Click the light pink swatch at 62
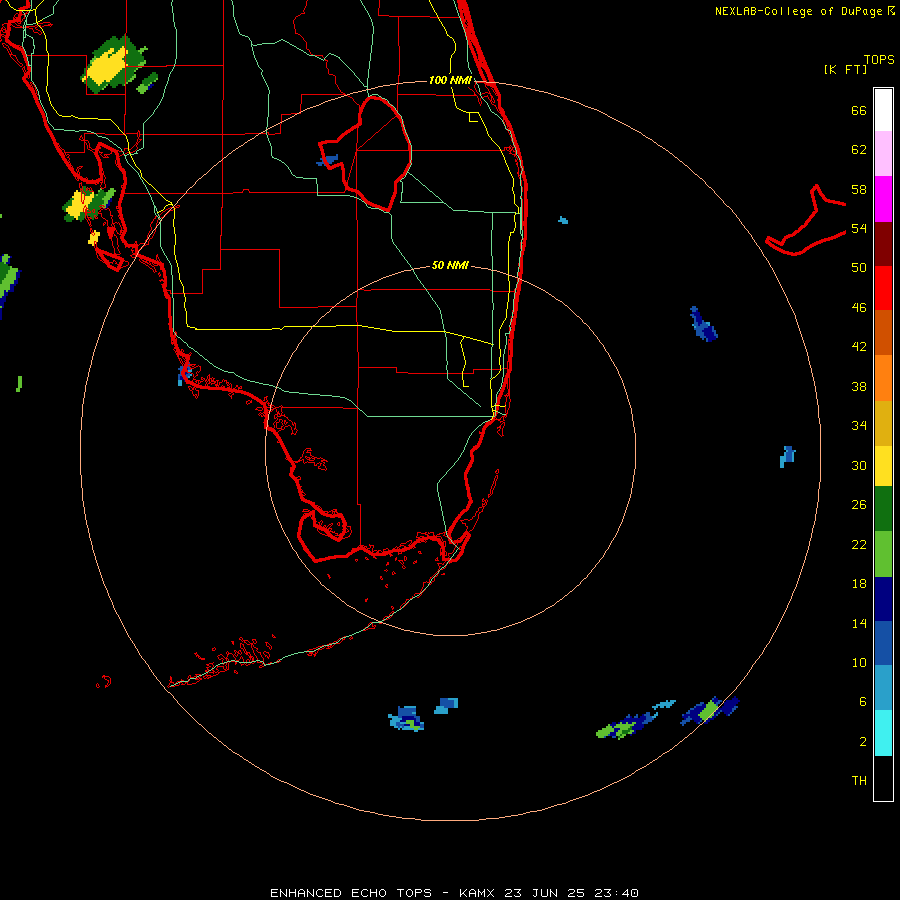 pyautogui.click(x=883, y=153)
